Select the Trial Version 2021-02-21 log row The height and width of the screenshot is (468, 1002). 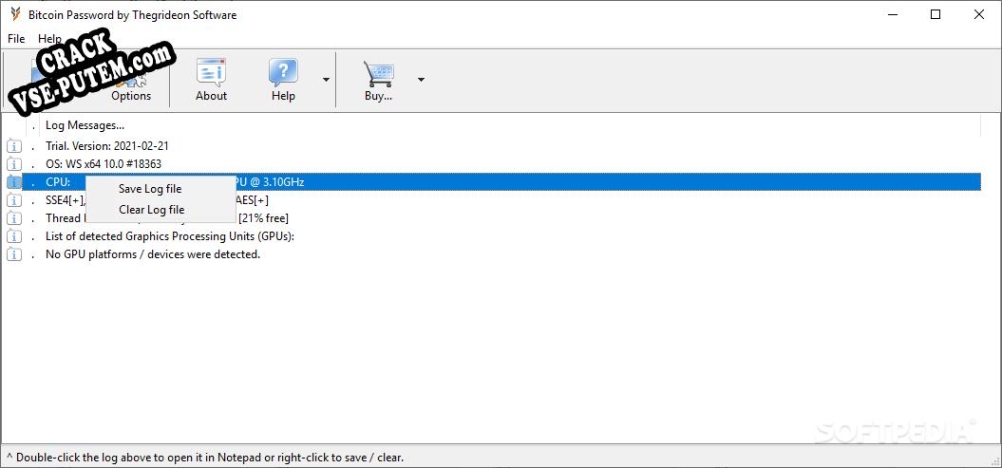(502, 146)
